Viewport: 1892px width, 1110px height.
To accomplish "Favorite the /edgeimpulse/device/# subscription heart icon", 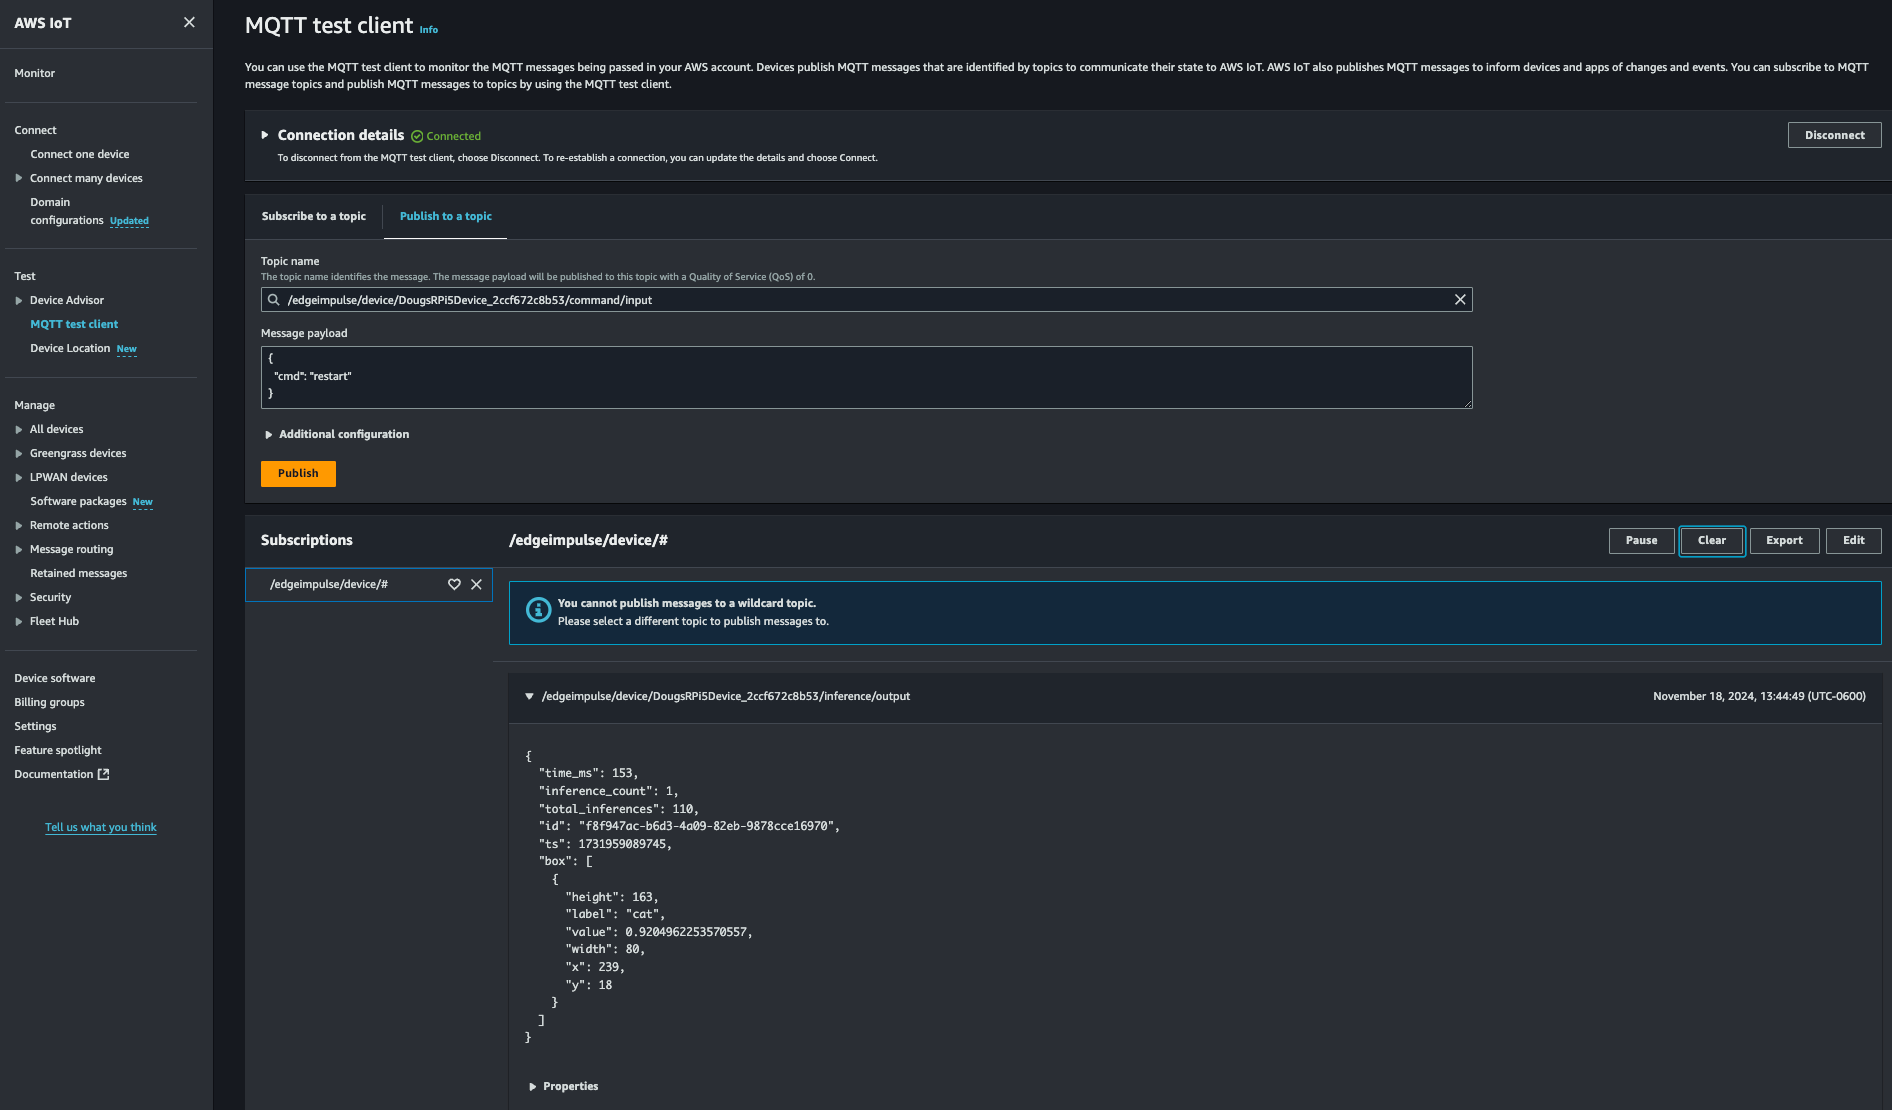I will tap(454, 584).
